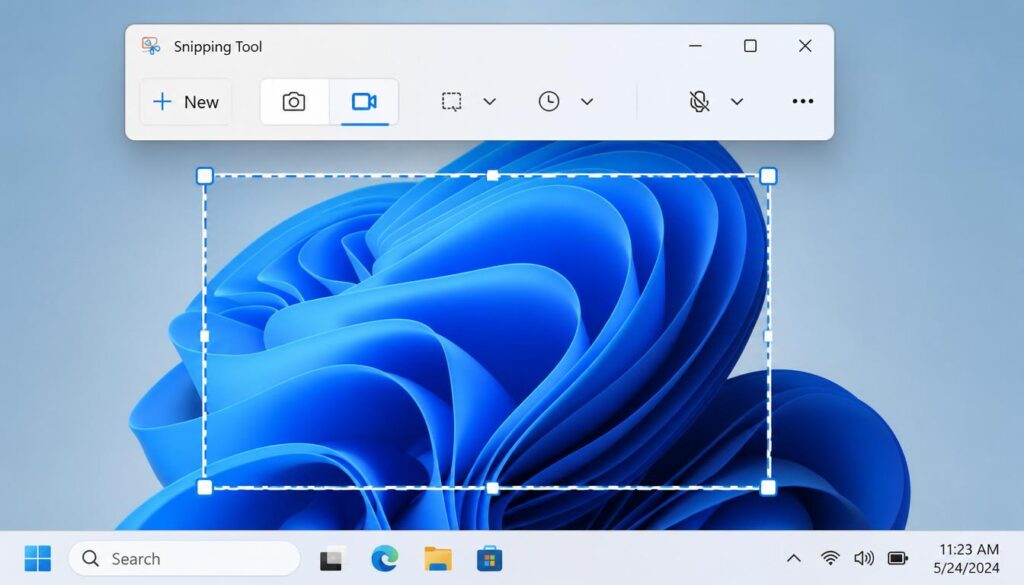The height and width of the screenshot is (585, 1024).
Task: Click the bottom-left selection corner handle
Action: click(x=204, y=487)
